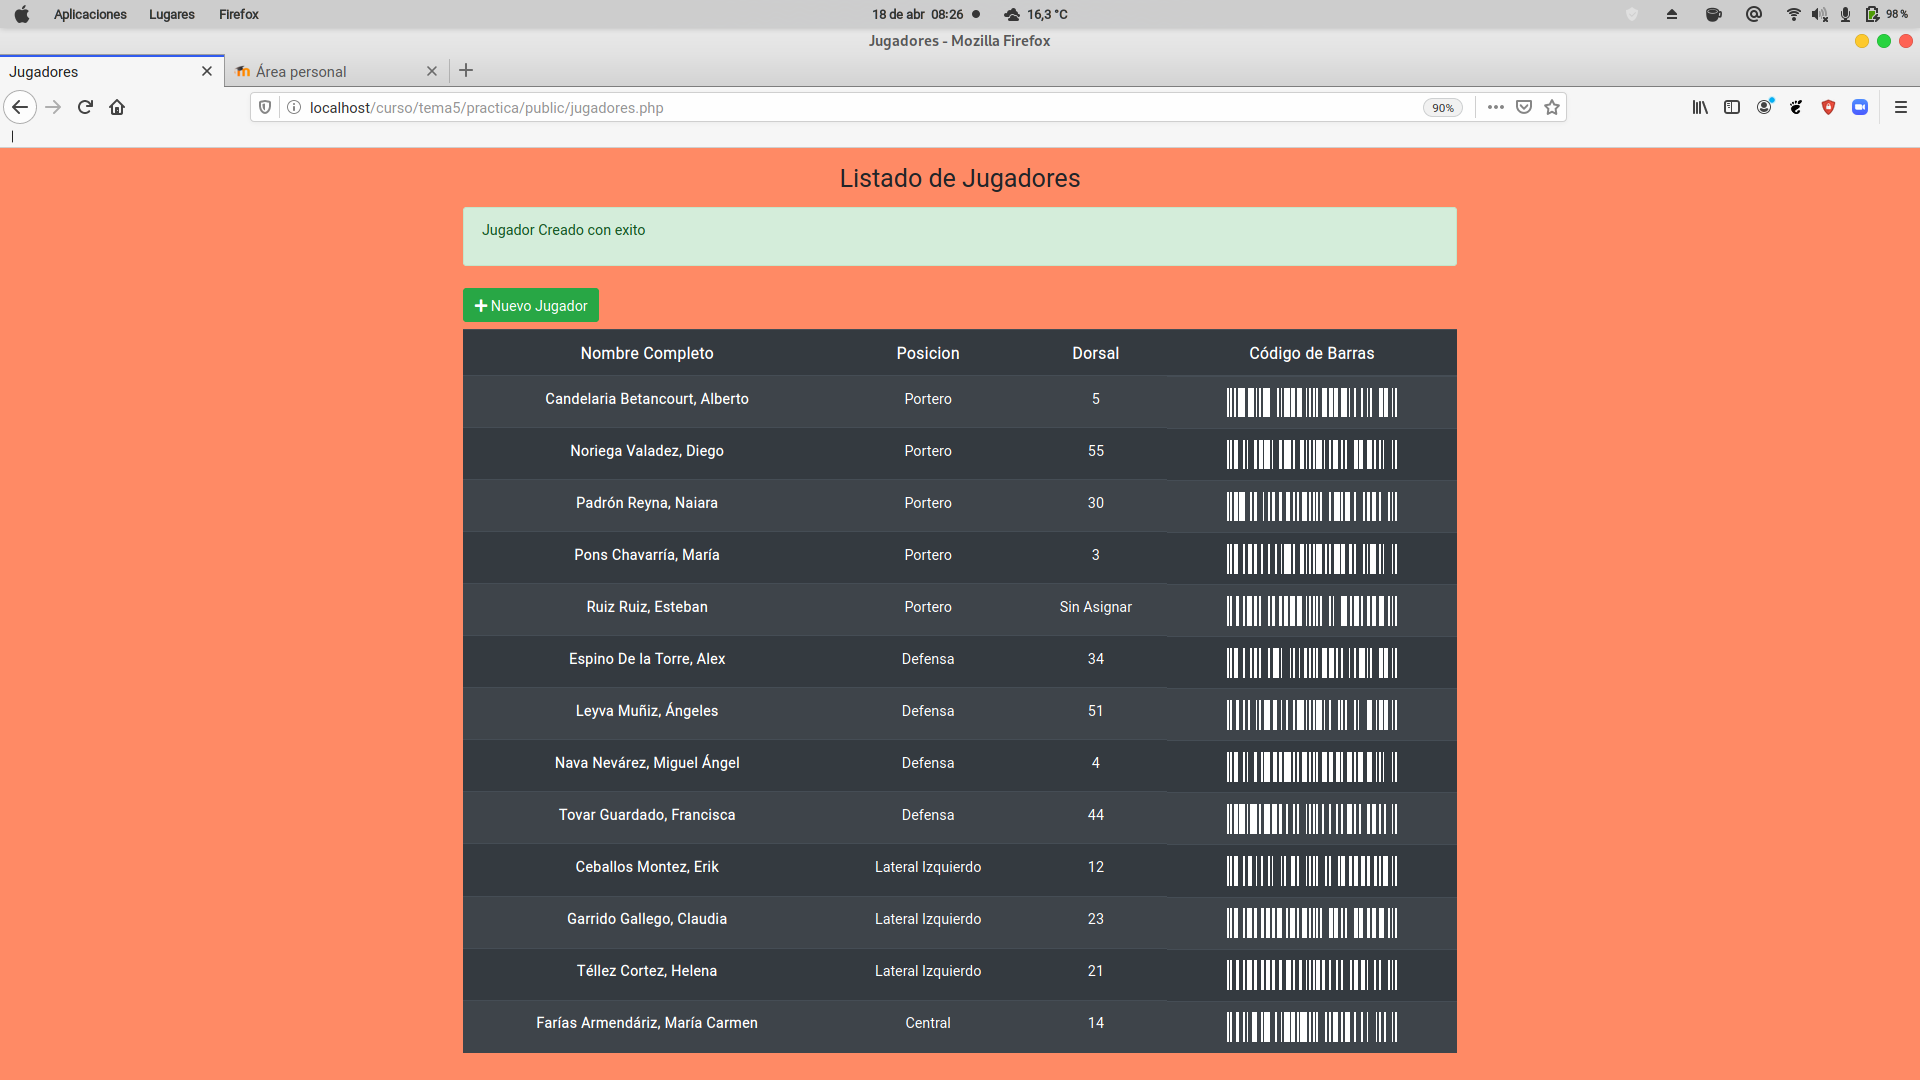Click barcode image for Candelaria Betancourt, Alberto

[1312, 402]
